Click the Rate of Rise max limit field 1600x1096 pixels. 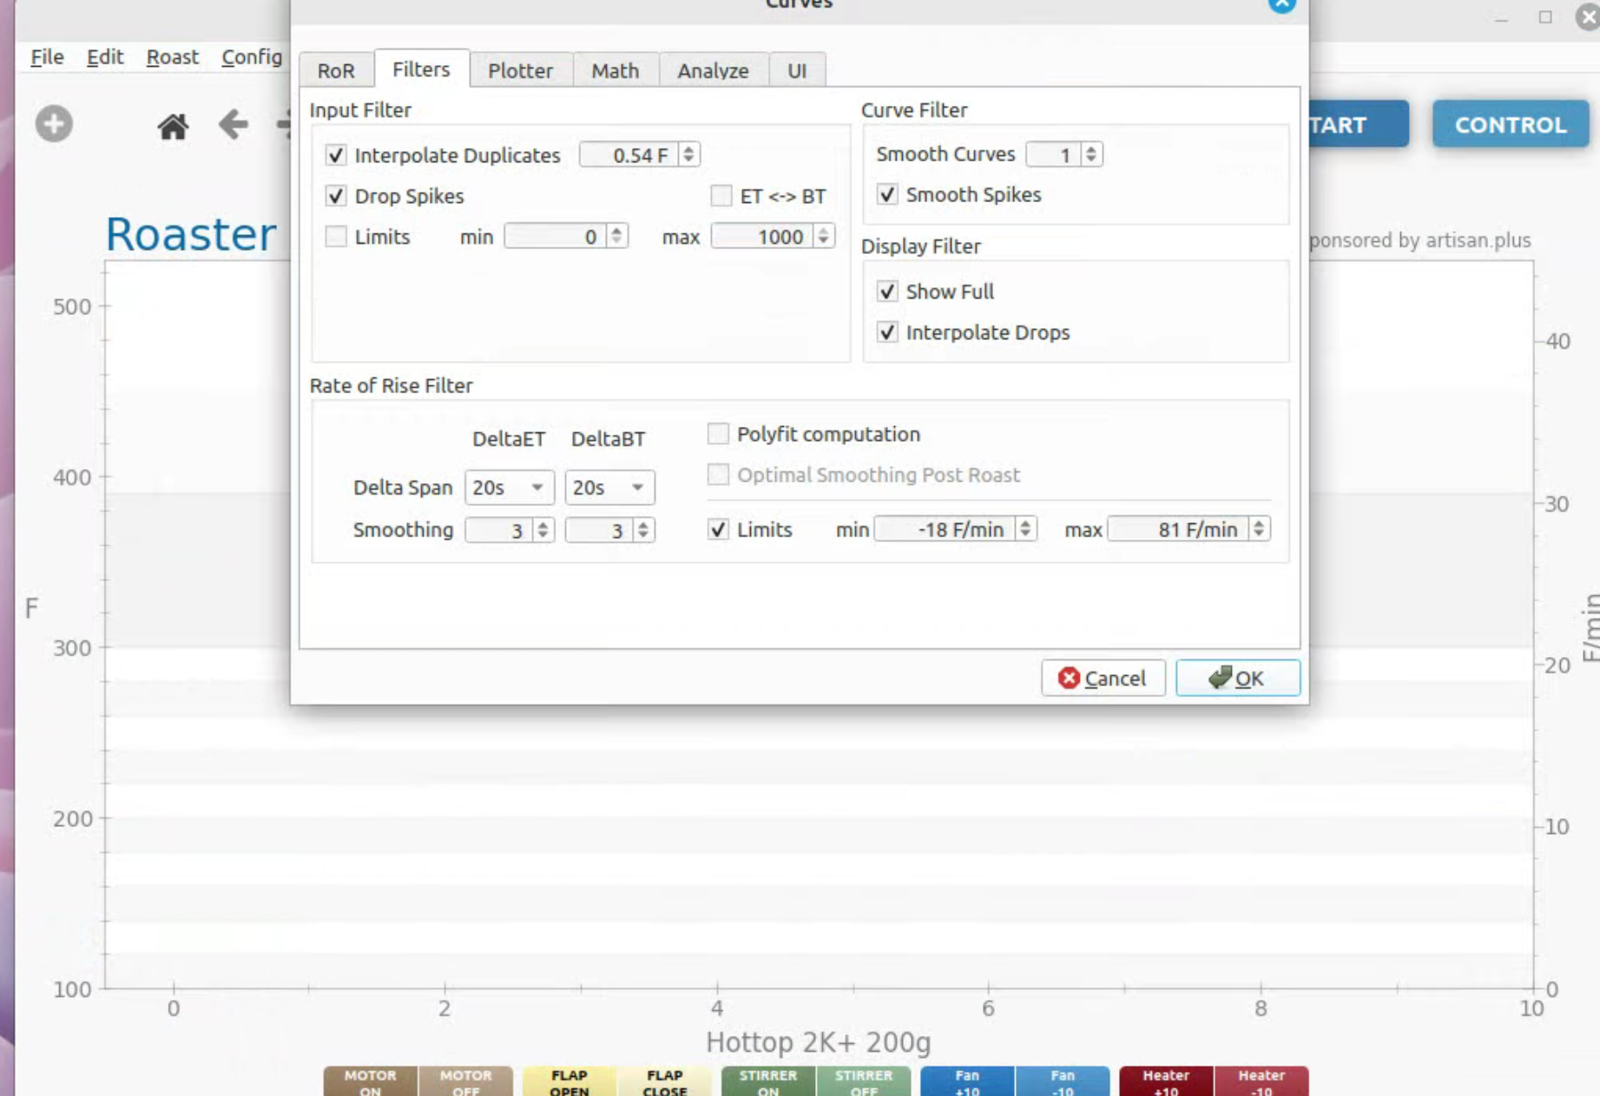click(x=1177, y=530)
